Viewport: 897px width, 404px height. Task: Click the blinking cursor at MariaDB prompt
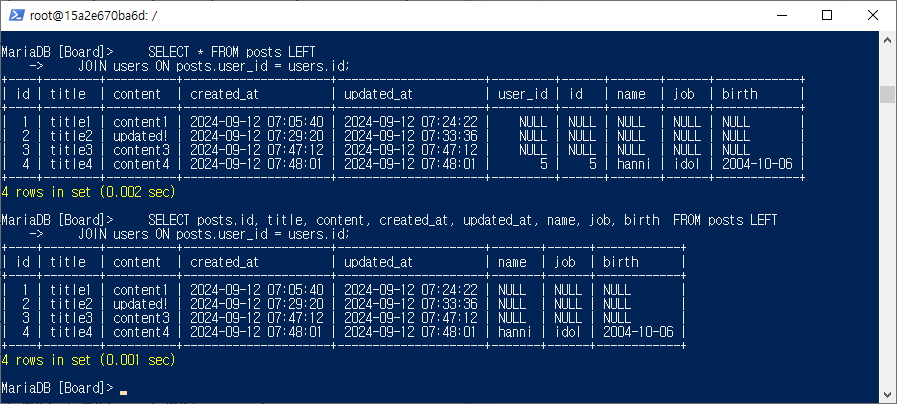[123, 392]
